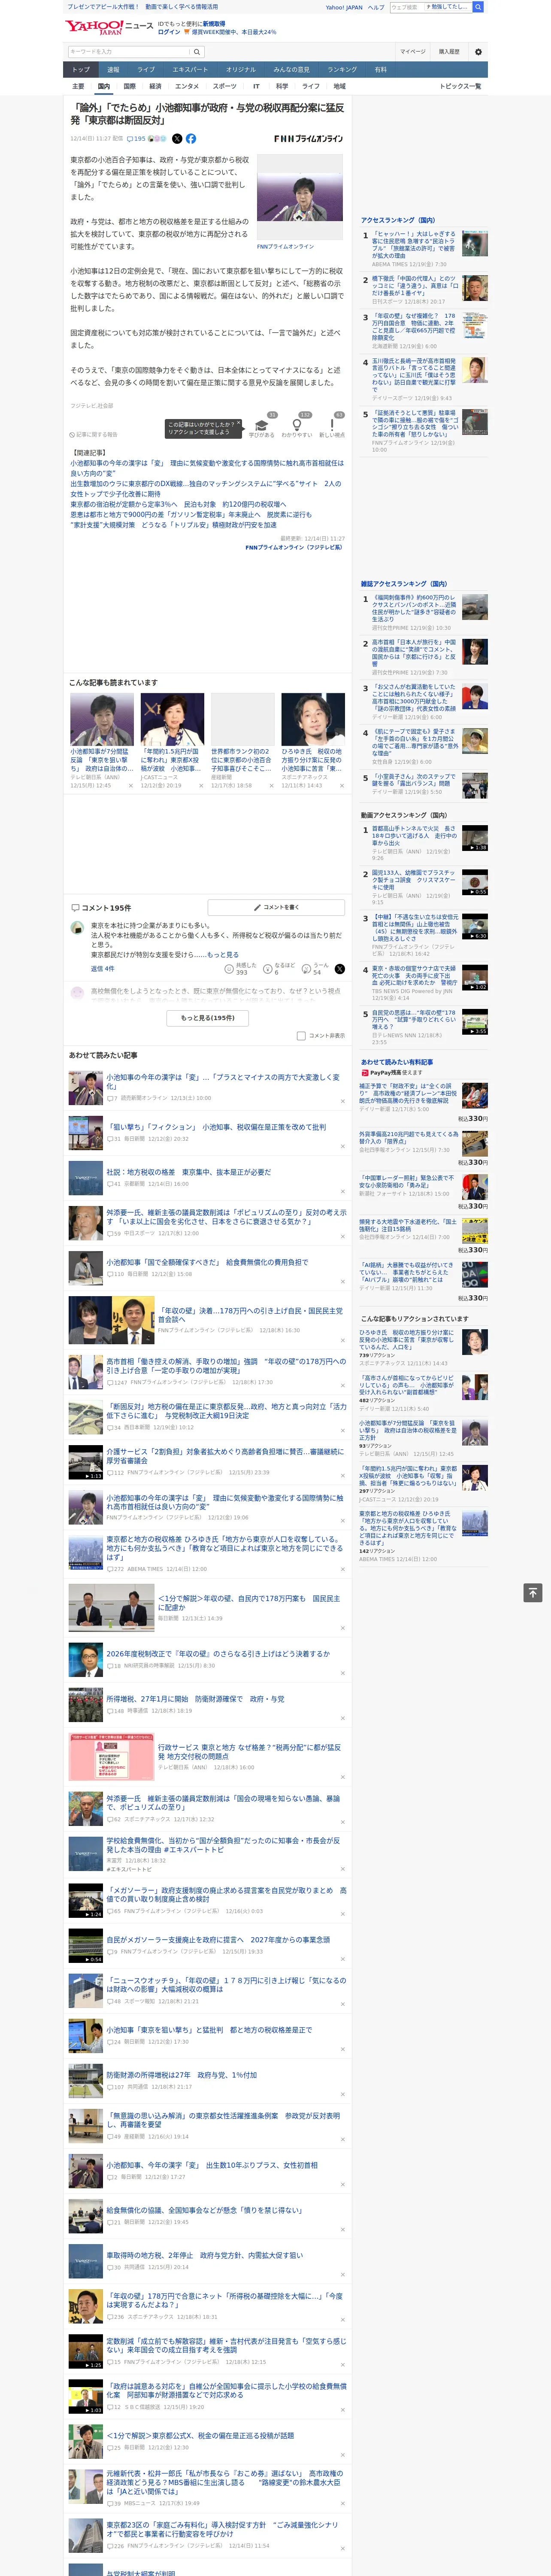The height and width of the screenshot is (2576, 551).
Task: Share the top comment on X
Action: pos(339,969)
